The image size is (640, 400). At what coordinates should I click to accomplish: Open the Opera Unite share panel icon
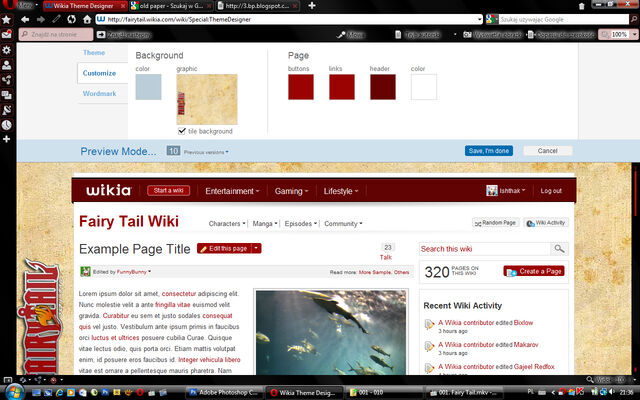coord(7,80)
